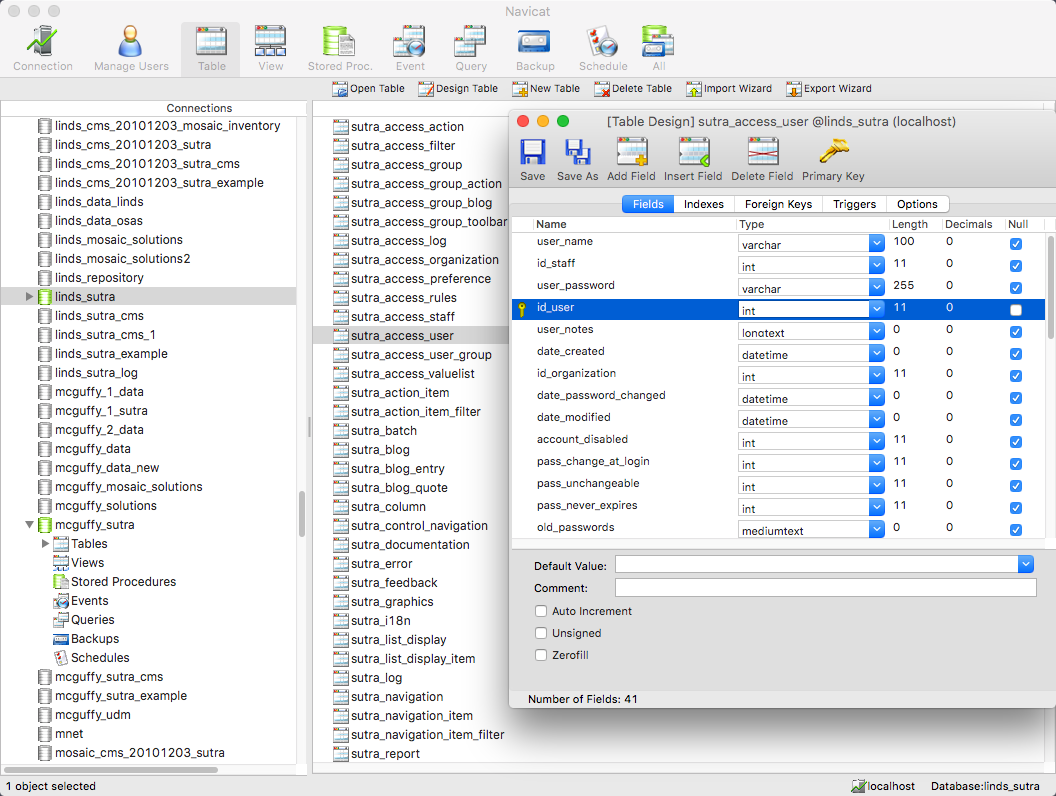Click the localhost connection status icon
Viewport: 1056px width, 796px height.
[x=859, y=786]
